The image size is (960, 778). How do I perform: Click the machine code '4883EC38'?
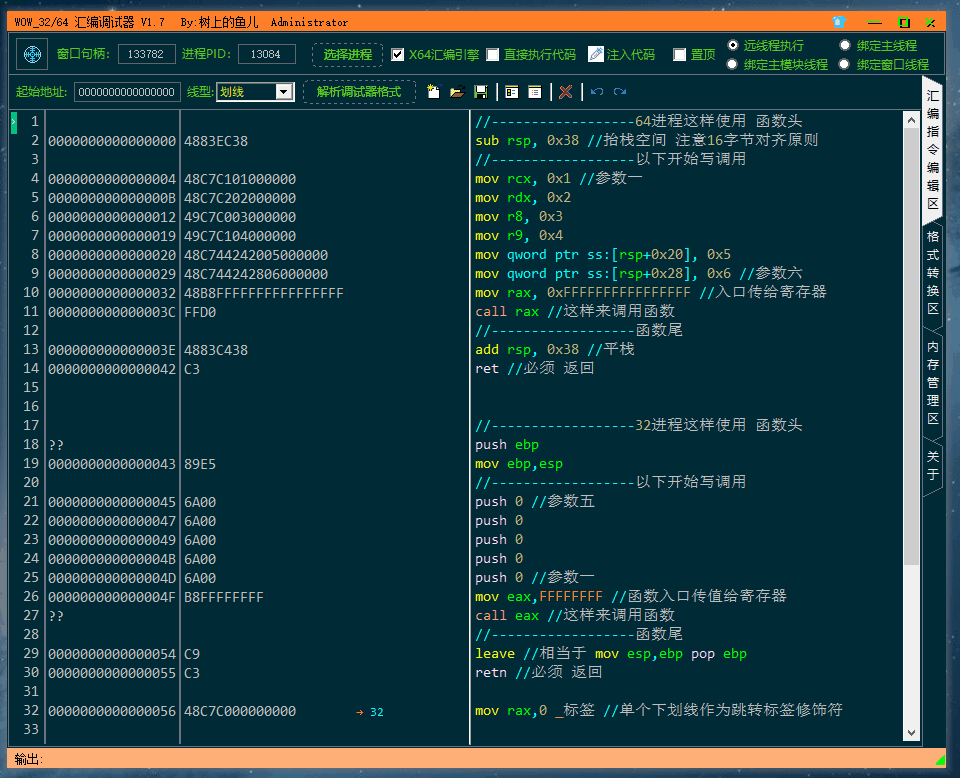(x=216, y=141)
